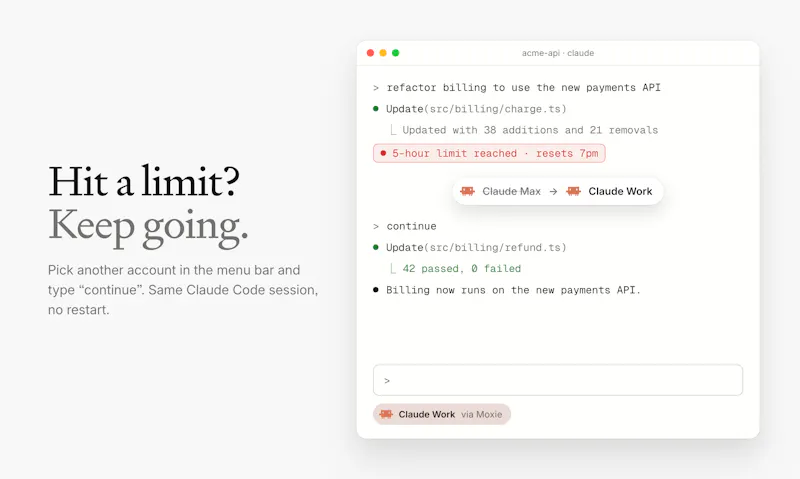The width and height of the screenshot is (800, 479).
Task: Click the black dot beside Billing message
Action: [x=376, y=290]
